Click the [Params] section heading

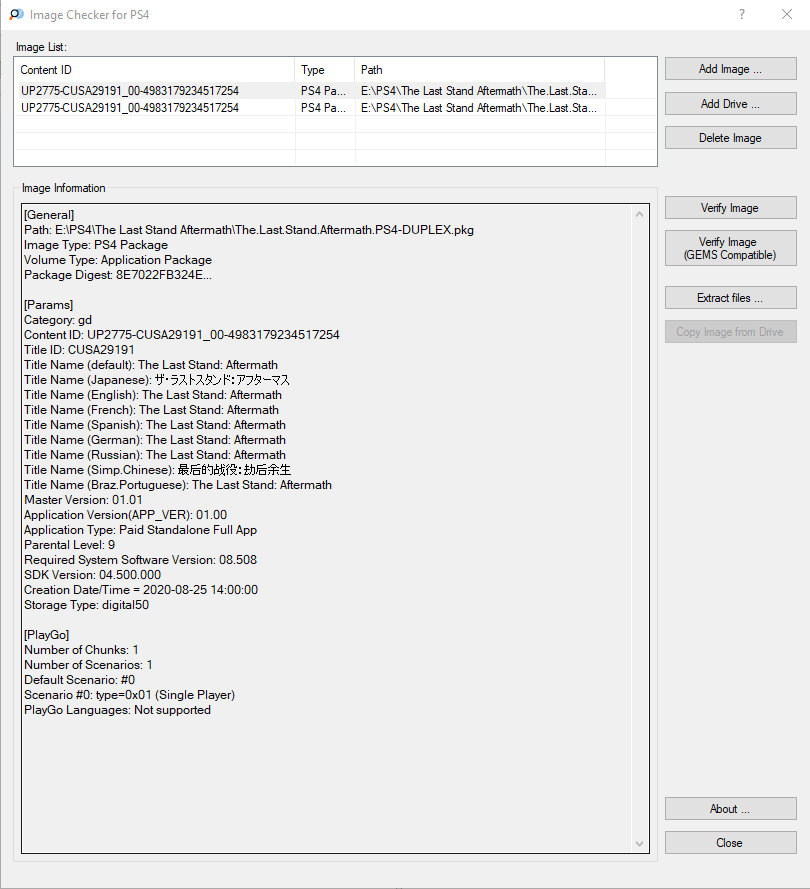pyautogui.click(x=48, y=305)
